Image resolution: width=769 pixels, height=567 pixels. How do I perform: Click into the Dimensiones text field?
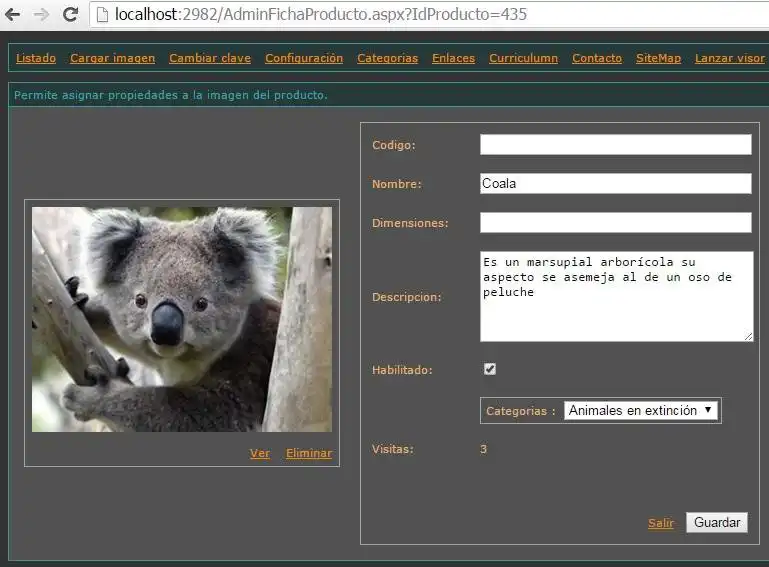[615, 222]
